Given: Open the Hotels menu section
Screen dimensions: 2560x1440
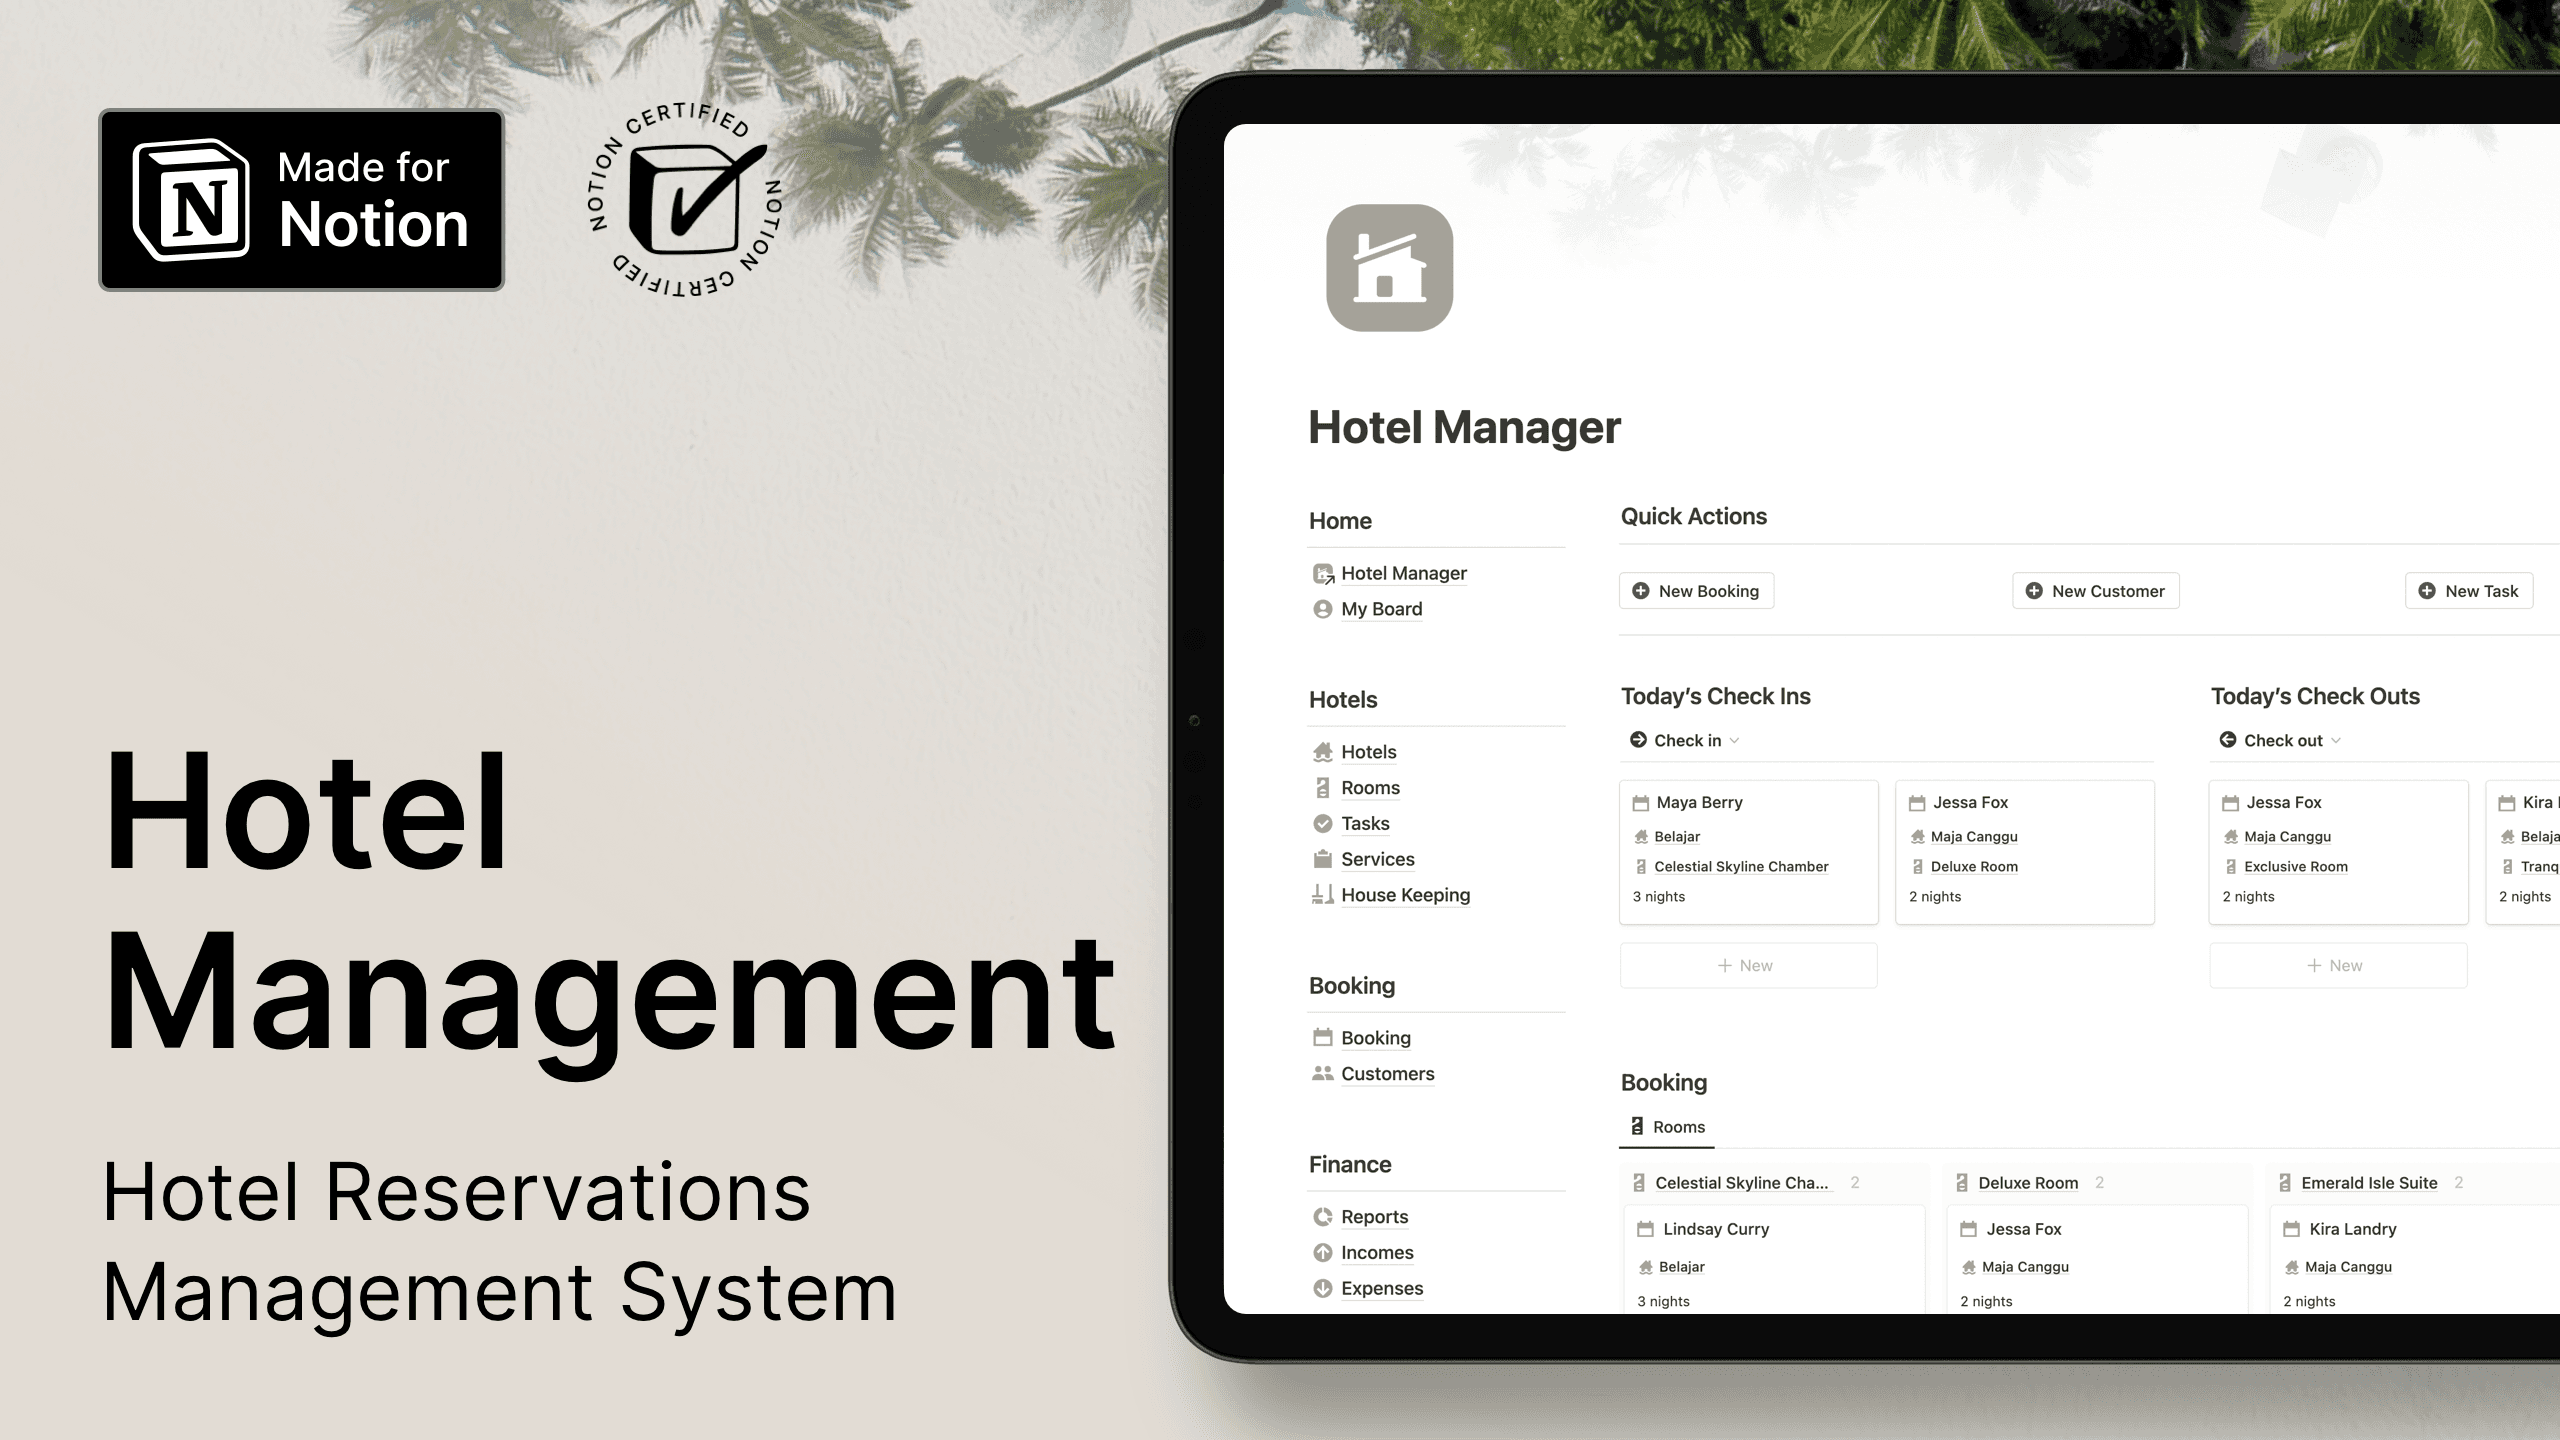Looking at the screenshot, I should point(1343,700).
